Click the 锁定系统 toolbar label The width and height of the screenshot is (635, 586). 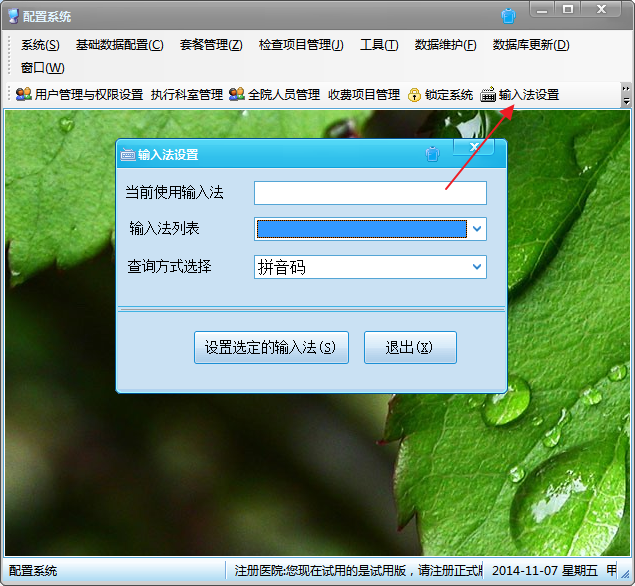[x=449, y=95]
